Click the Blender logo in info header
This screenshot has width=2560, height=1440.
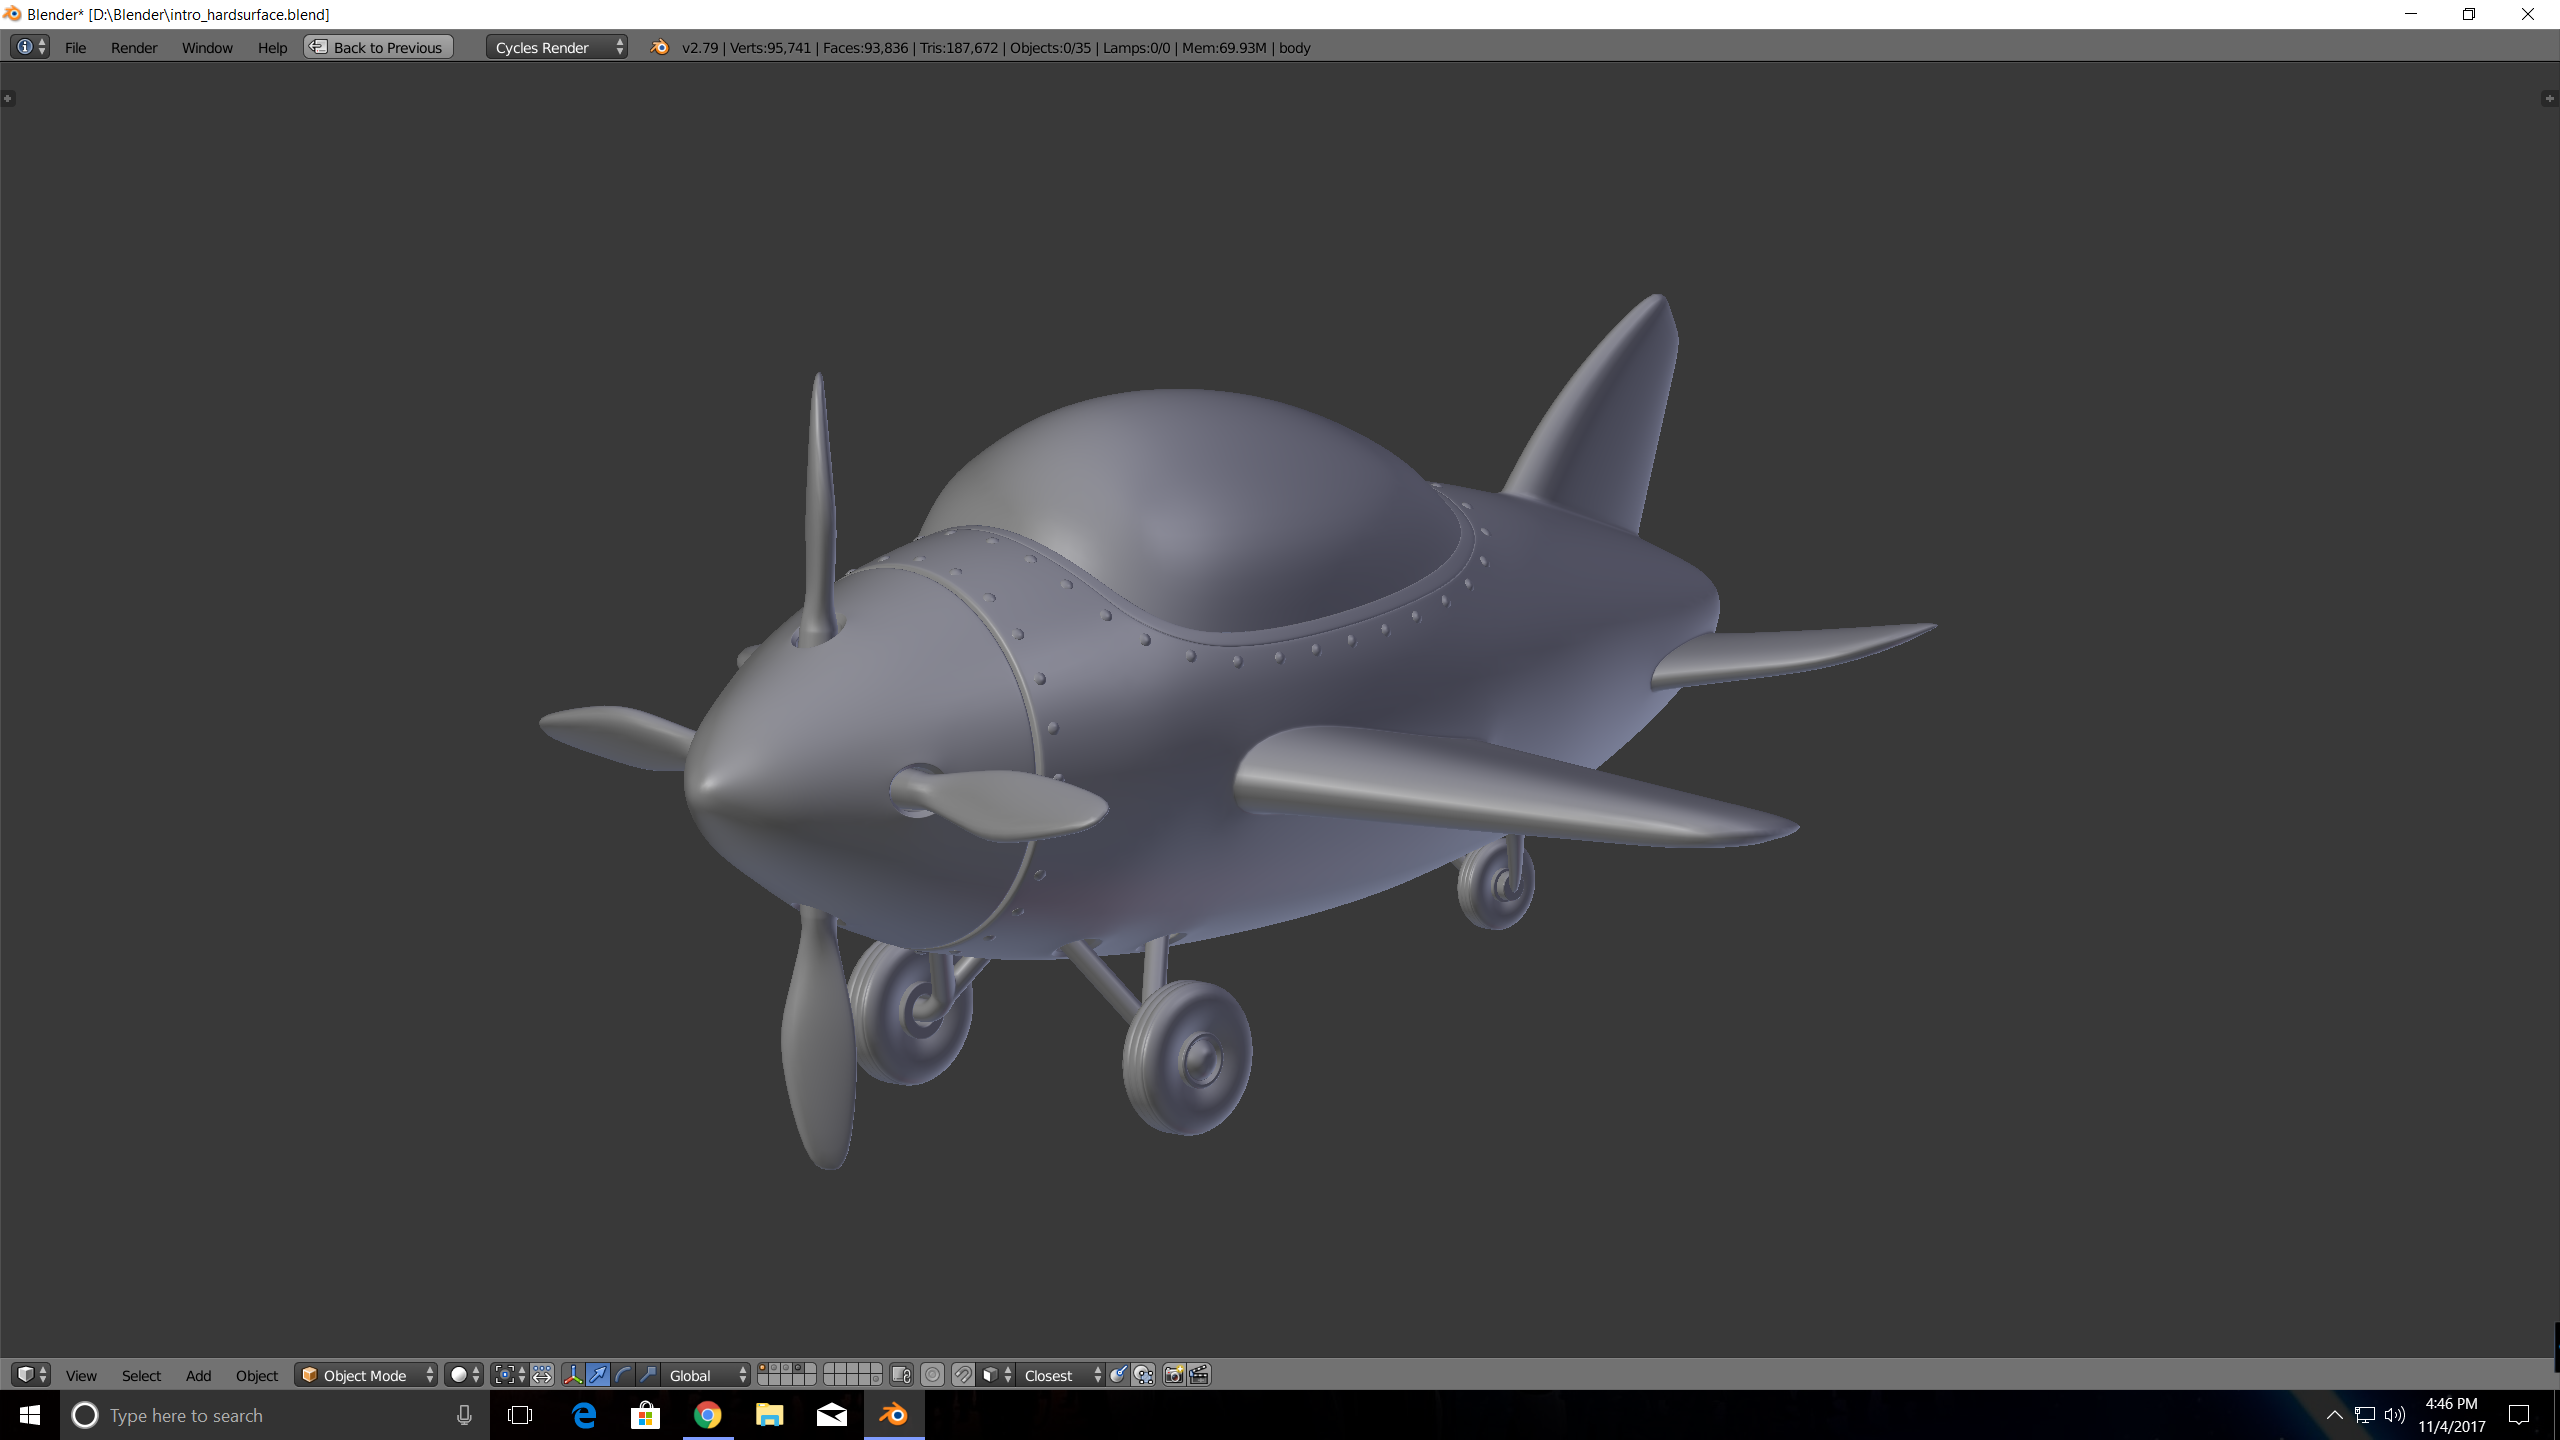click(x=659, y=47)
